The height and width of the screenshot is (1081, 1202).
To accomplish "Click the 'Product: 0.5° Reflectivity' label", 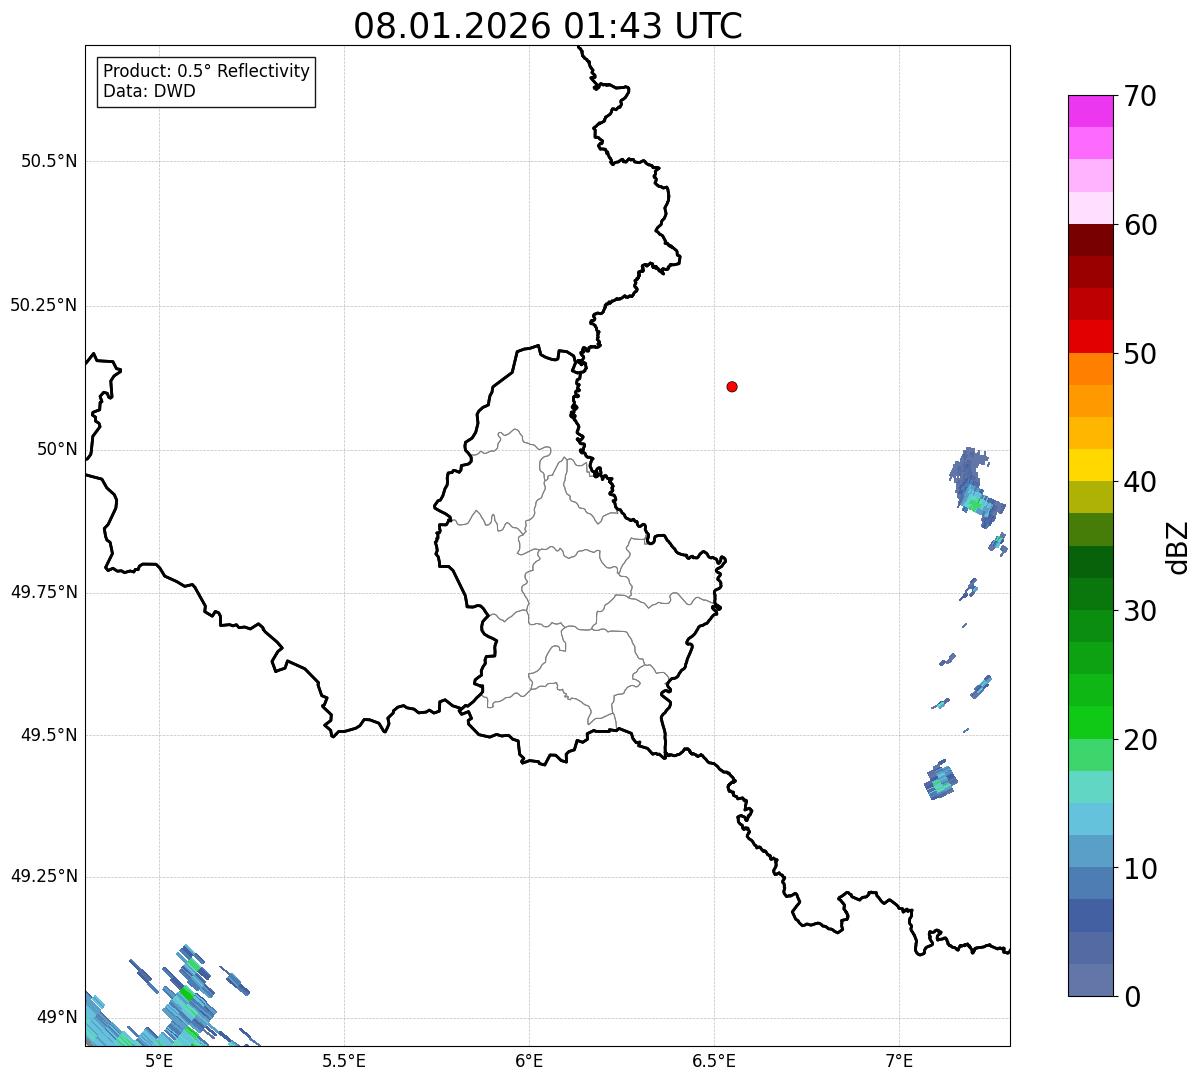I will click(x=206, y=72).
